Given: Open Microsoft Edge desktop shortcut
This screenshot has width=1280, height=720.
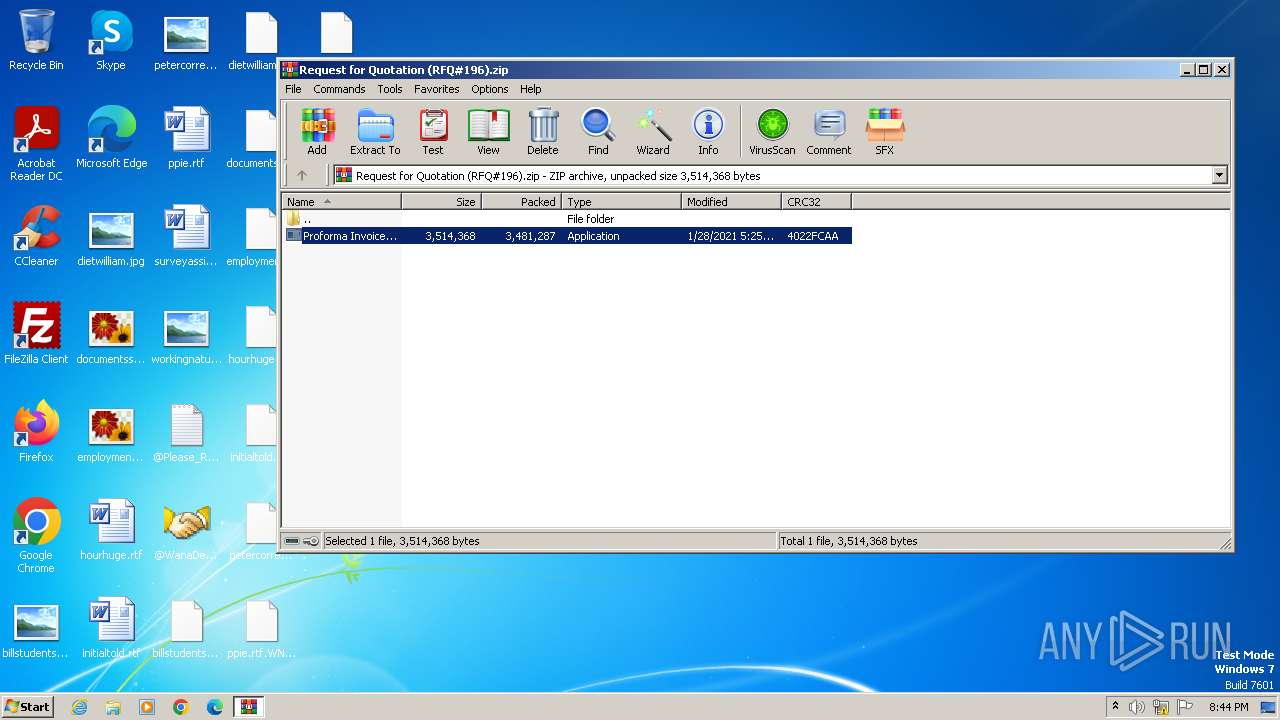Looking at the screenshot, I should [x=111, y=139].
